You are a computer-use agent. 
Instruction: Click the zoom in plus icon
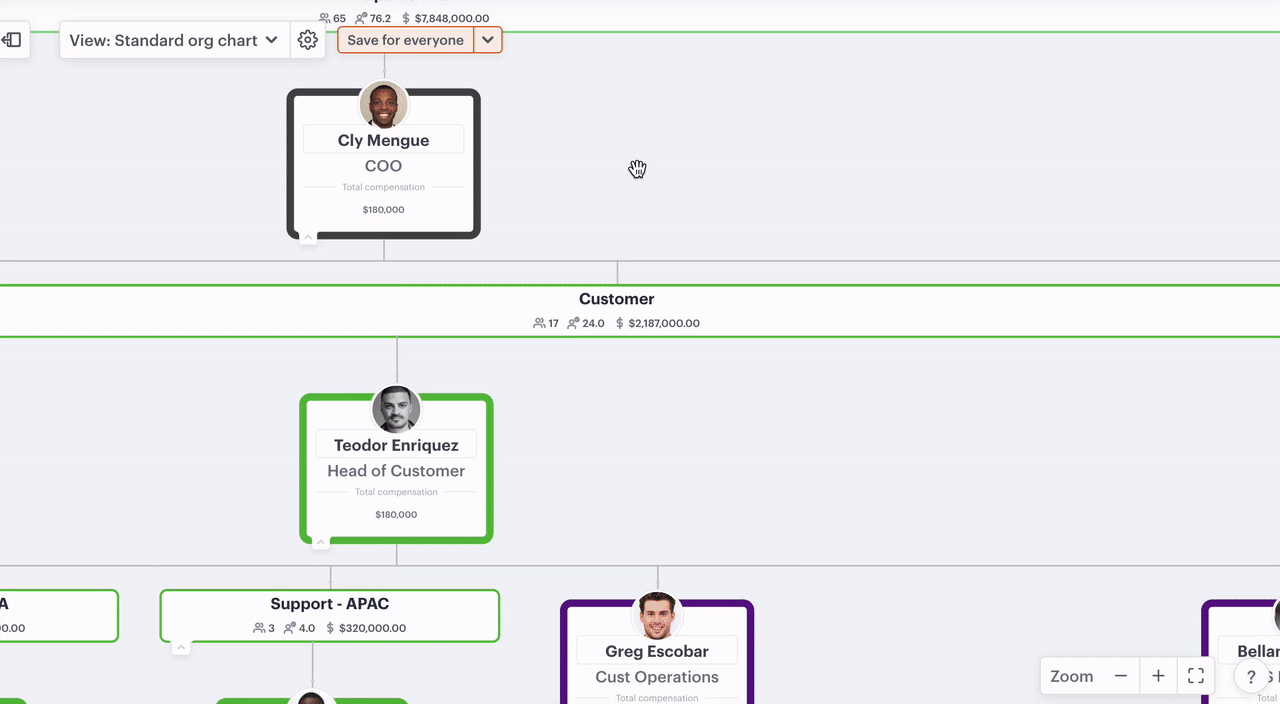click(x=1158, y=676)
